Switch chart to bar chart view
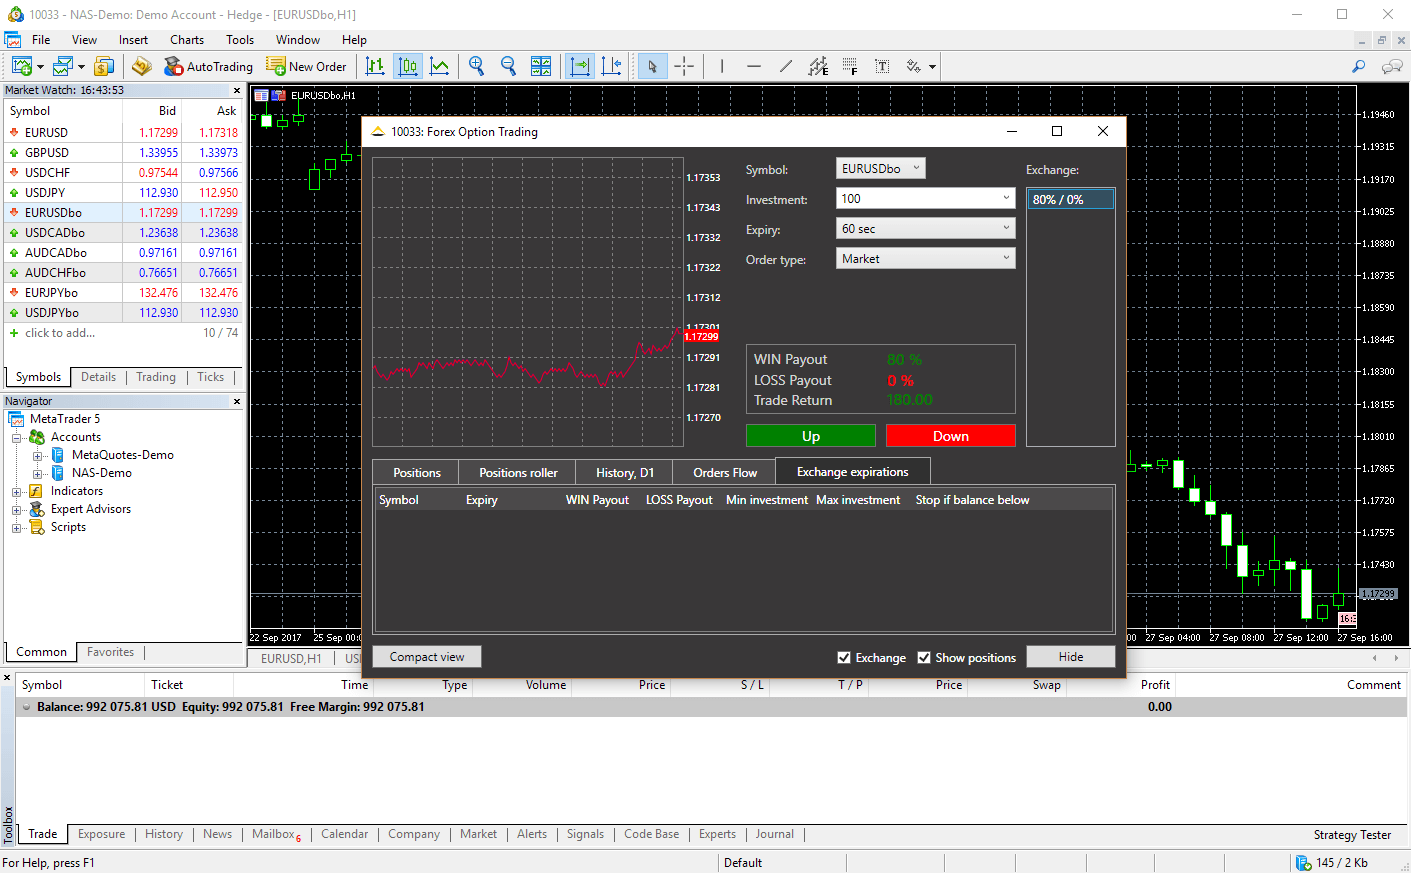This screenshot has height=873, width=1411. [375, 67]
